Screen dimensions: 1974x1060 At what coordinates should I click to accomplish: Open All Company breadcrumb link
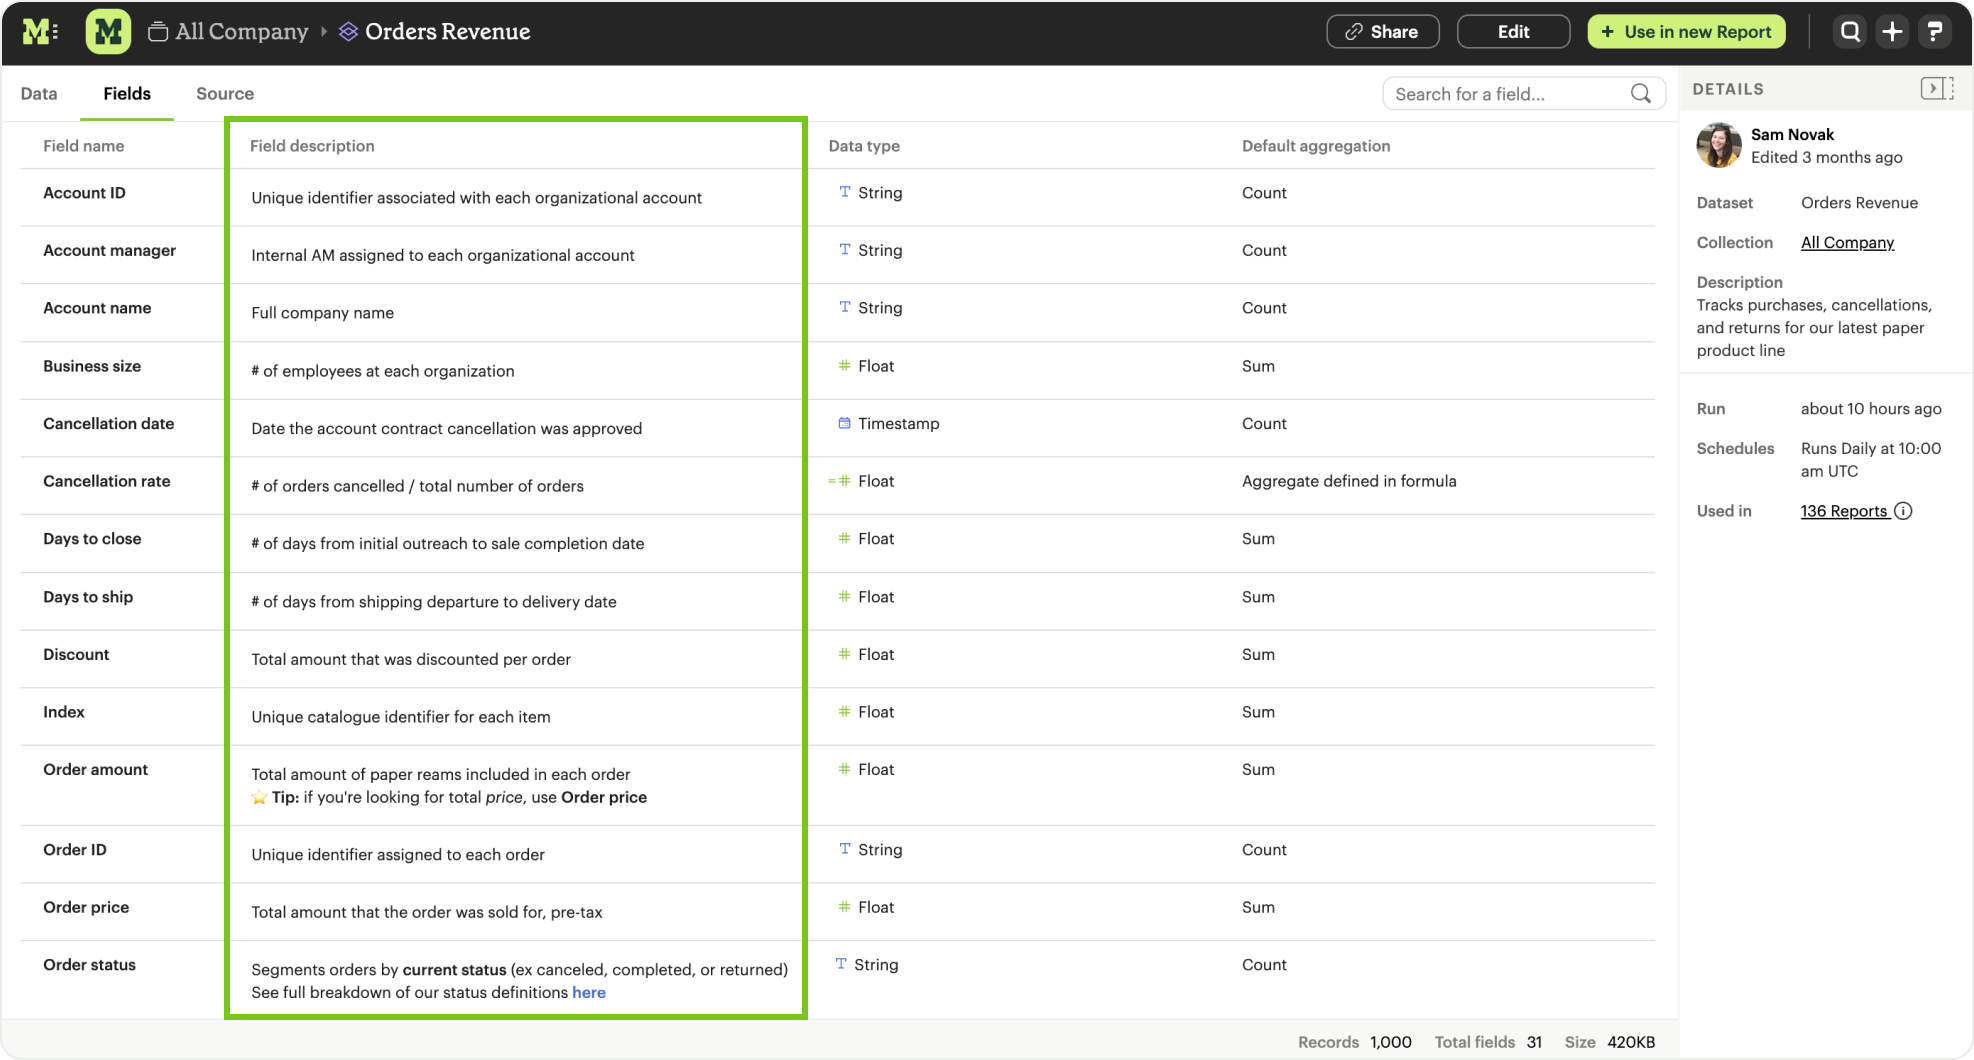coord(242,32)
